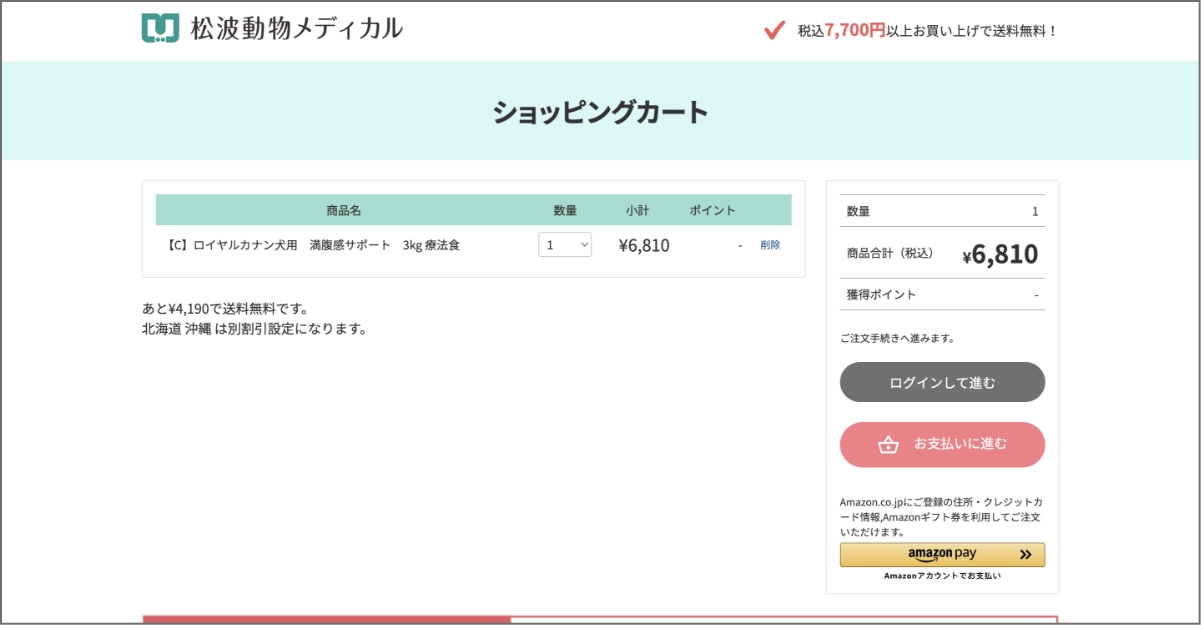
Task: Click the Amazonアカウントでお支払い caption
Action: (x=942, y=576)
